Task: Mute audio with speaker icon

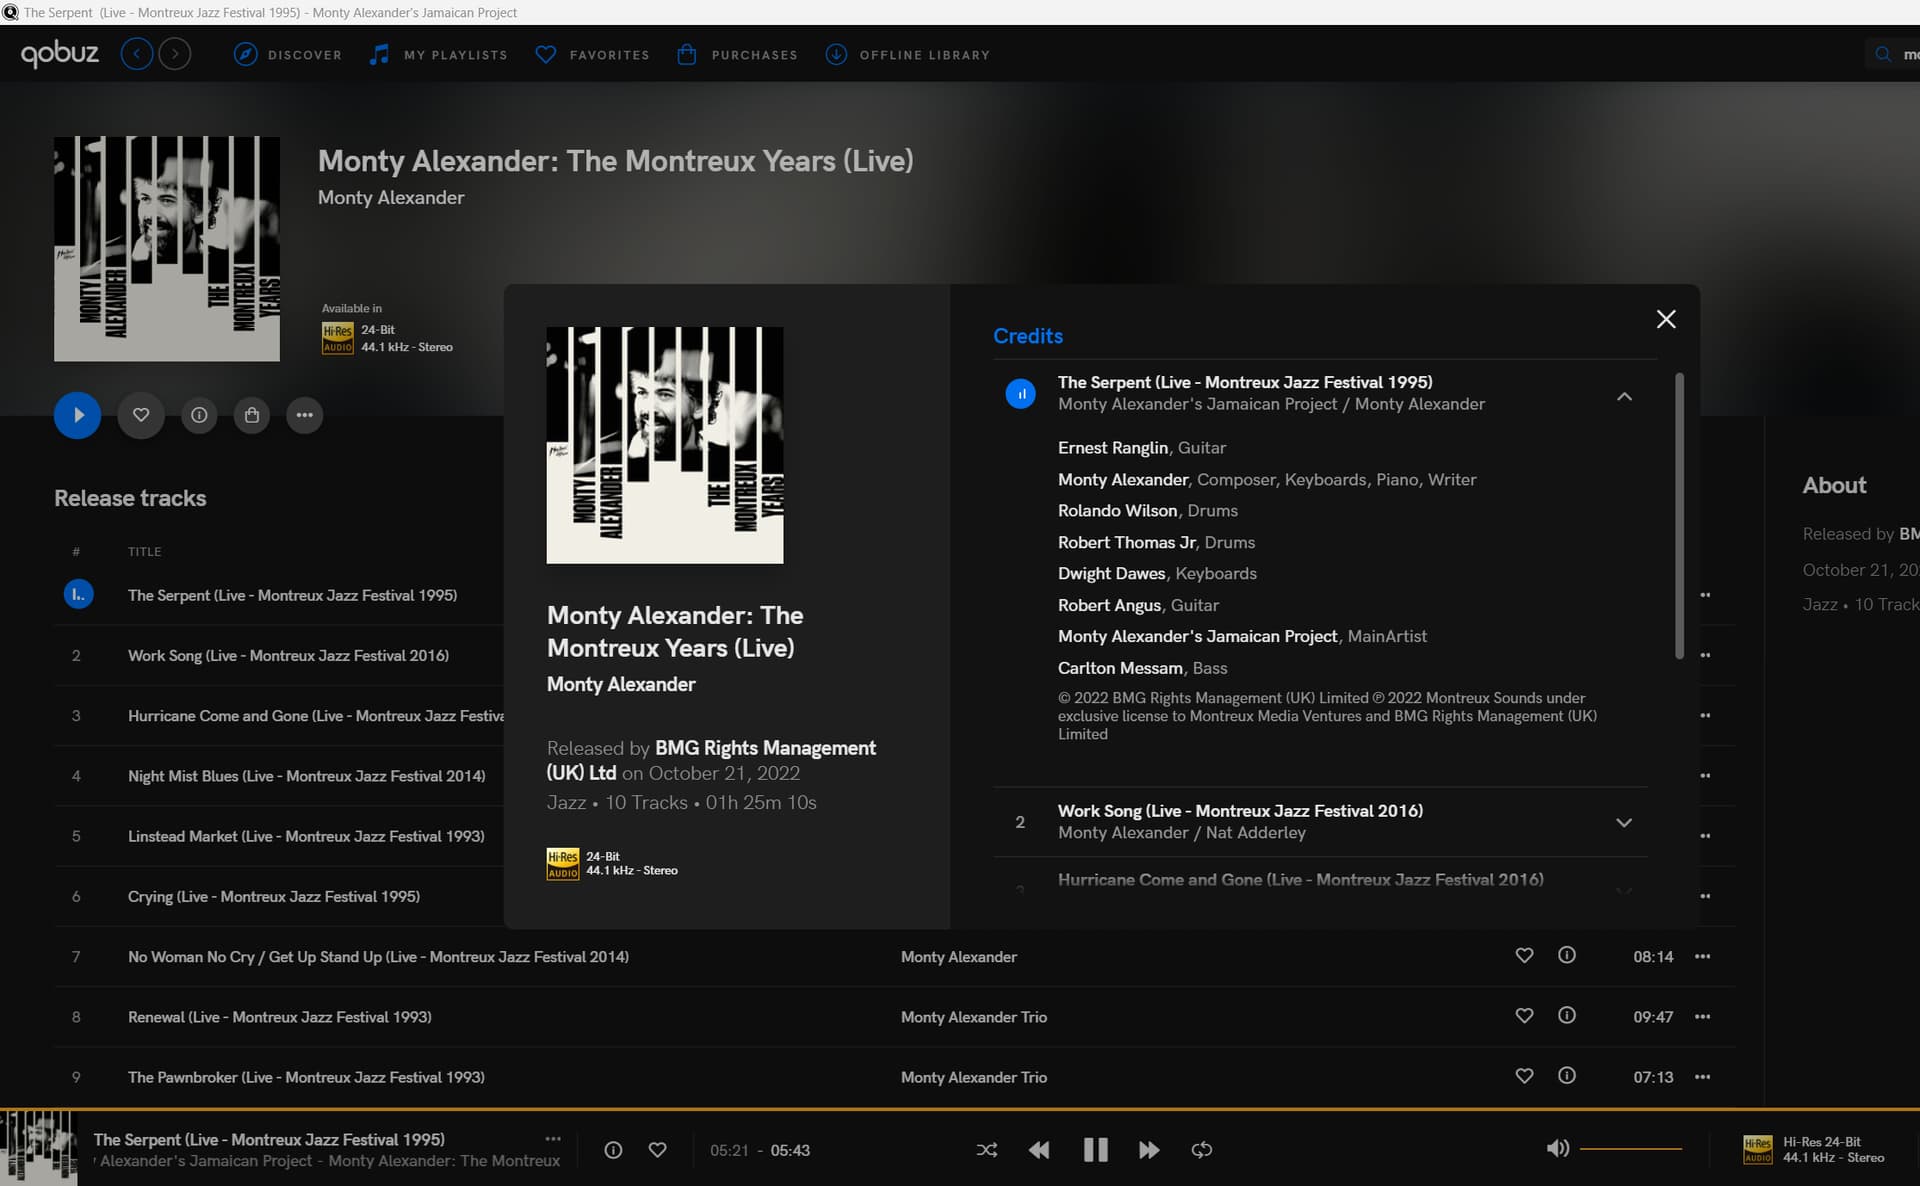Action: click(x=1557, y=1148)
